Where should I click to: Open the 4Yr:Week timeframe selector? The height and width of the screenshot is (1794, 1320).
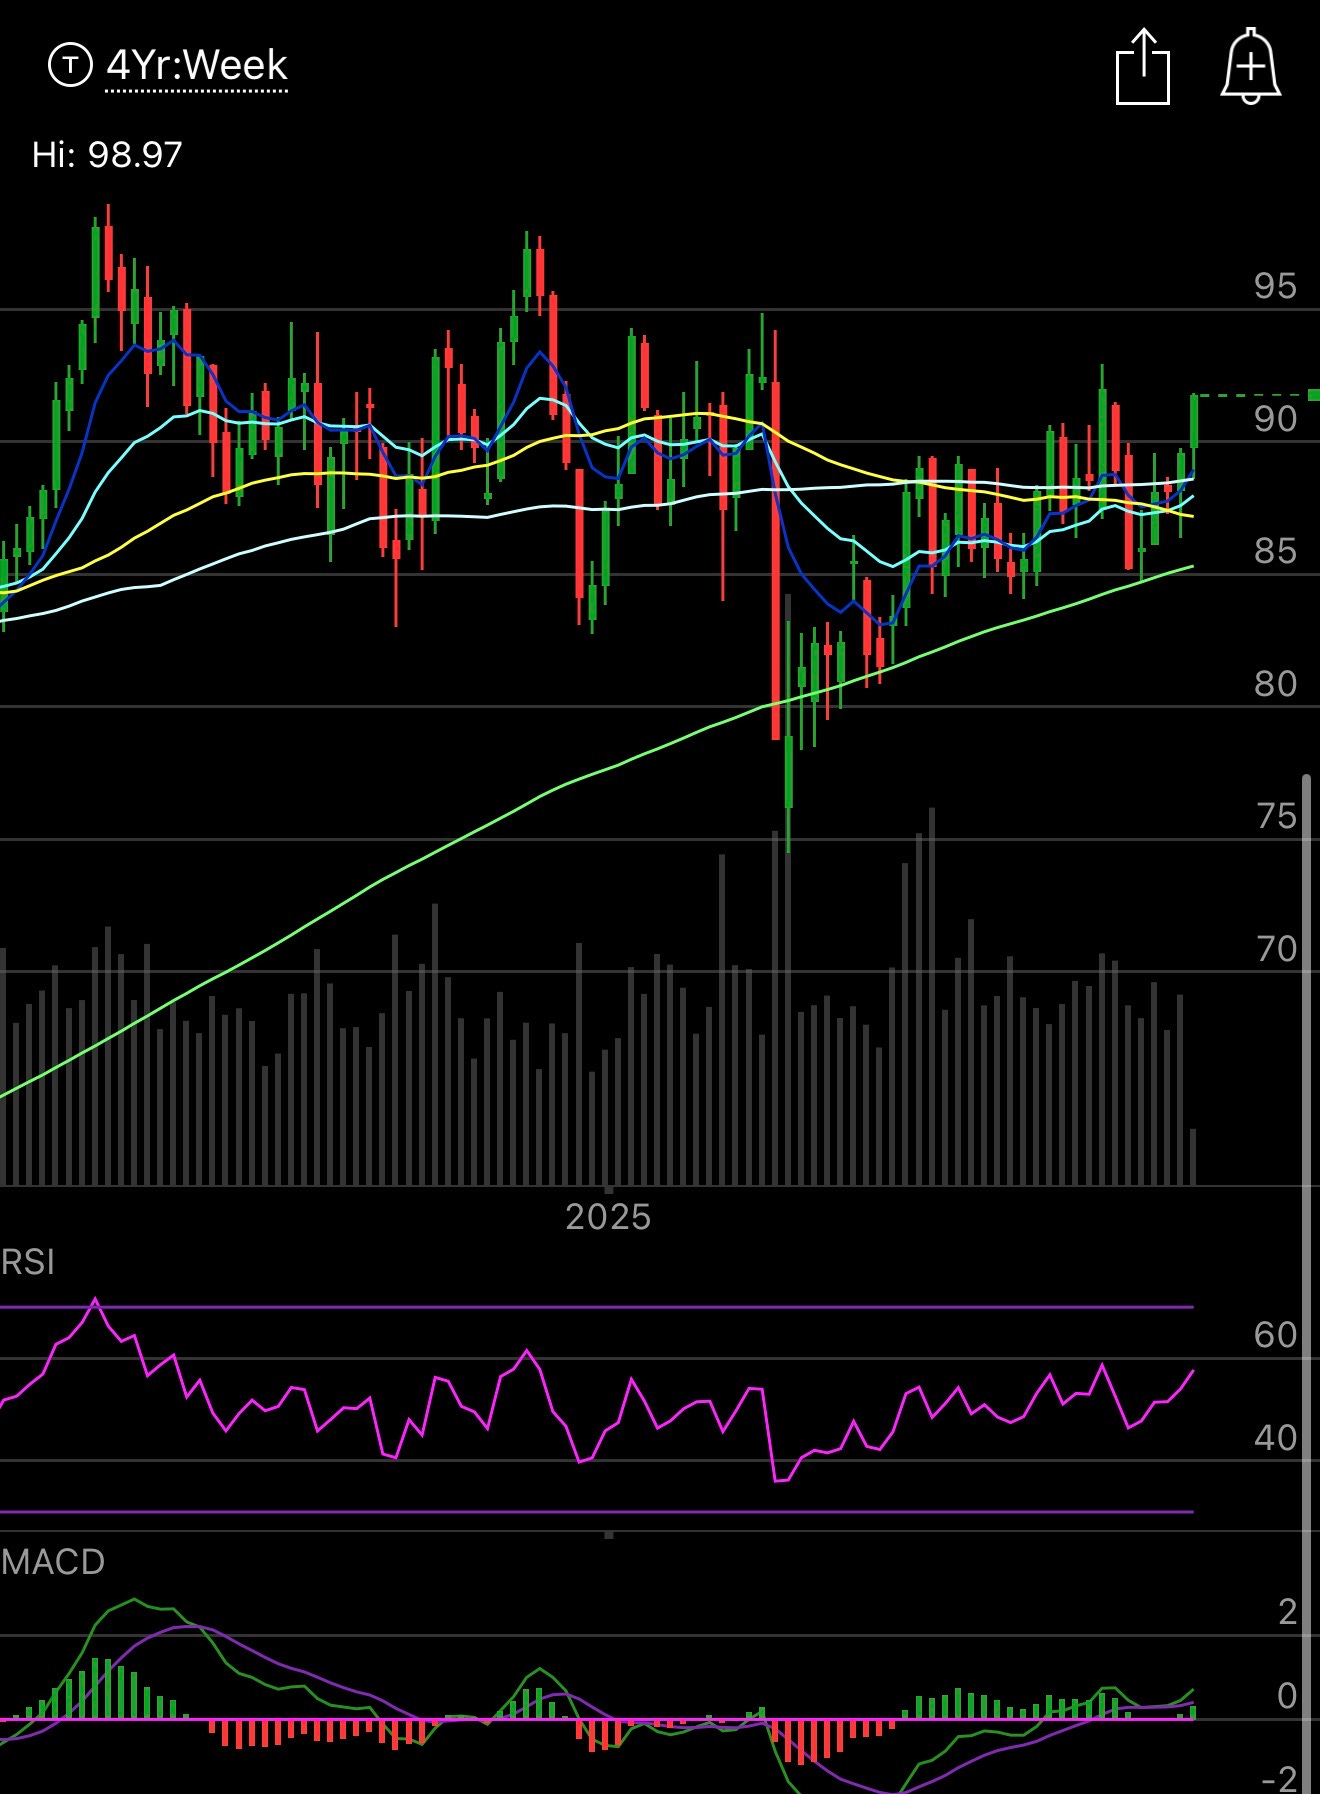coord(197,66)
